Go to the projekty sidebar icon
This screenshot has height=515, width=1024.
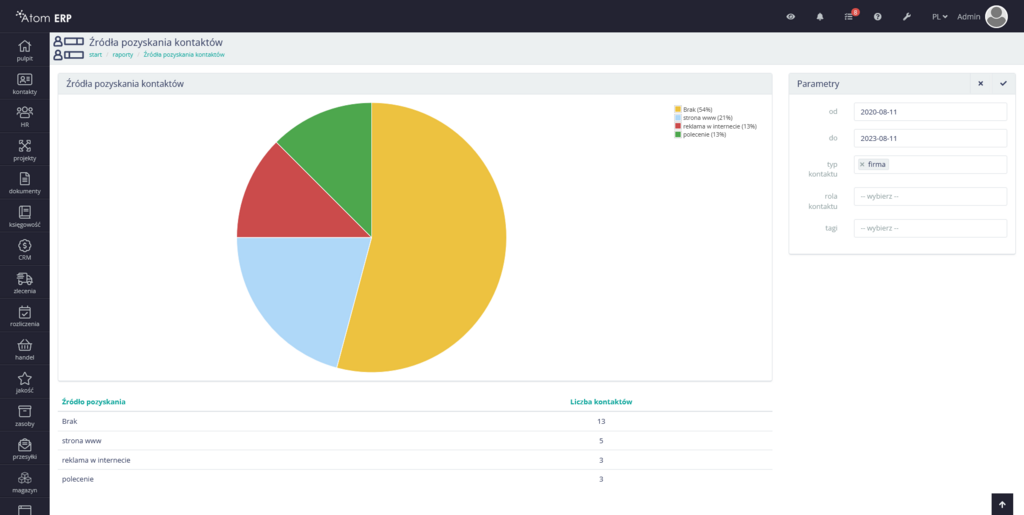tap(25, 147)
